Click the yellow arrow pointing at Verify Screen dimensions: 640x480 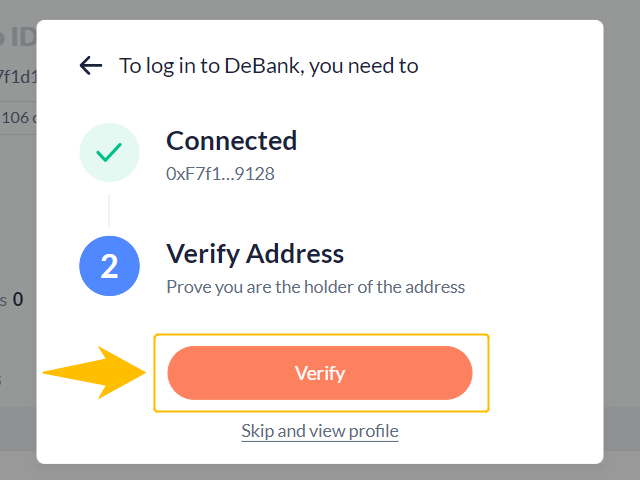(94, 372)
